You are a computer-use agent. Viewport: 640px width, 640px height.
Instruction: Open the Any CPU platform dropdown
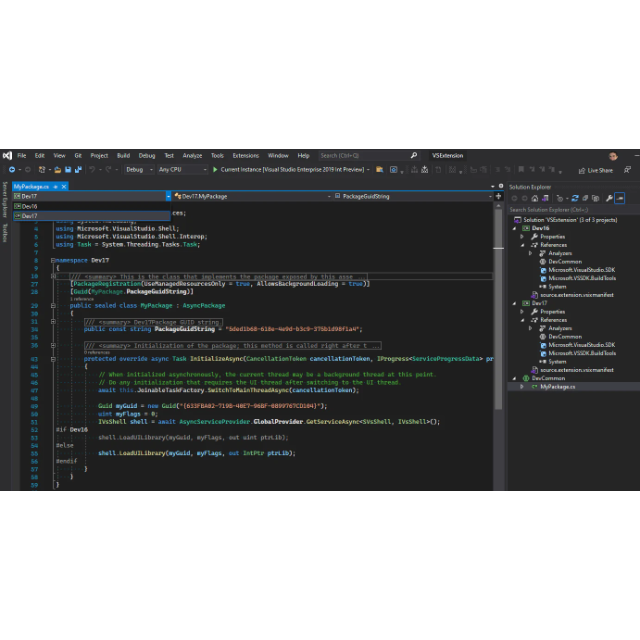tap(182, 169)
